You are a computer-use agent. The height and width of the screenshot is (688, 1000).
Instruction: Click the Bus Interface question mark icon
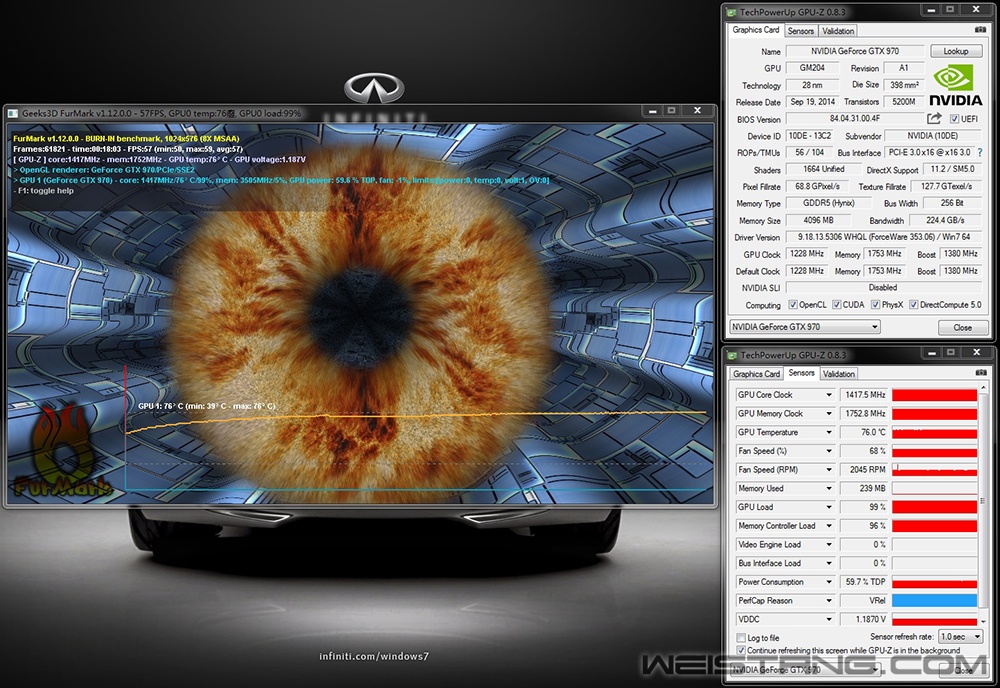[x=980, y=152]
